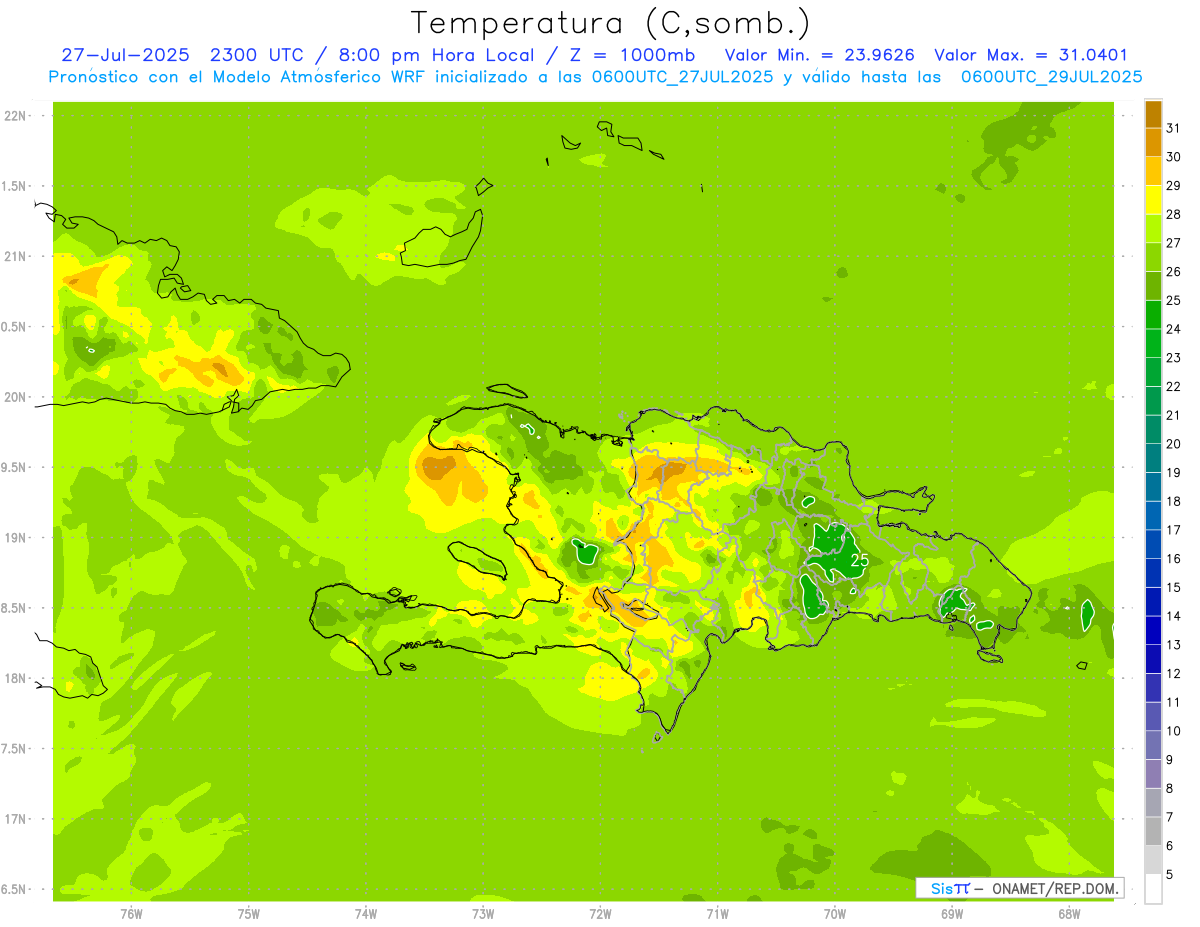The height and width of the screenshot is (927, 1200).
Task: Click the "72W" longitude label
Action: coord(601,913)
